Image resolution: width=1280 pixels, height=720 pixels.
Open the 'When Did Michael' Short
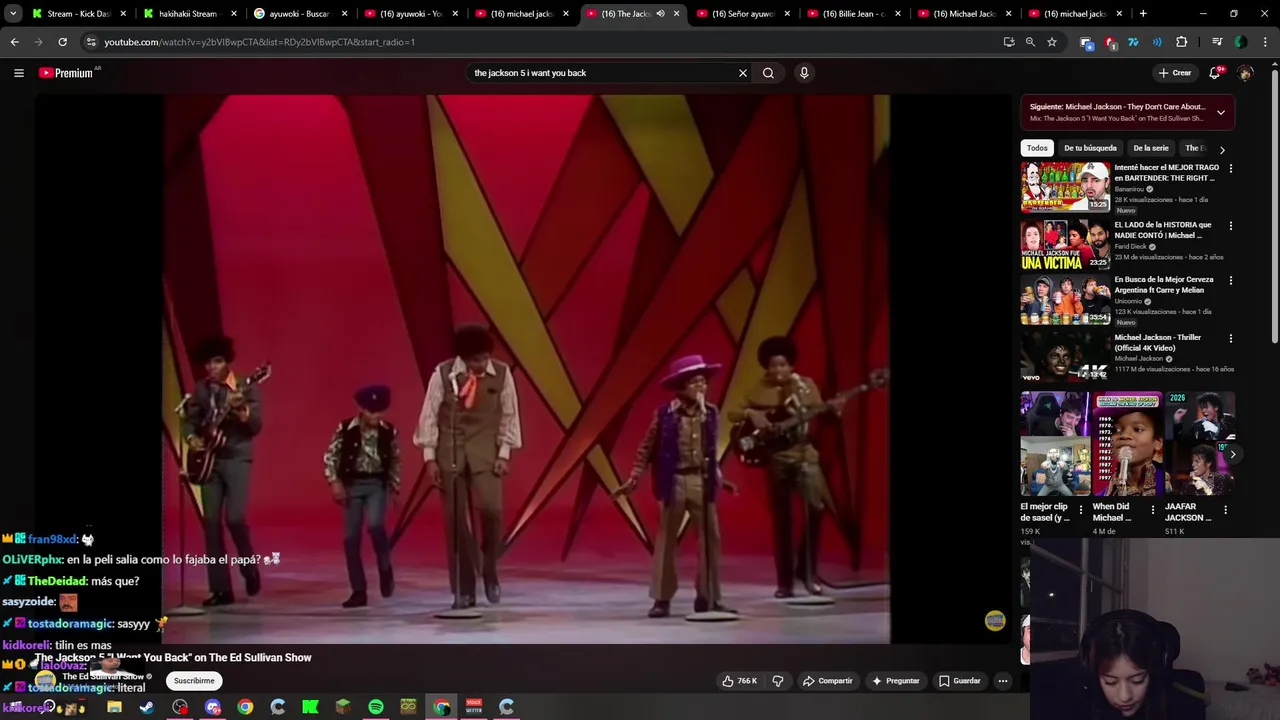(1127, 444)
